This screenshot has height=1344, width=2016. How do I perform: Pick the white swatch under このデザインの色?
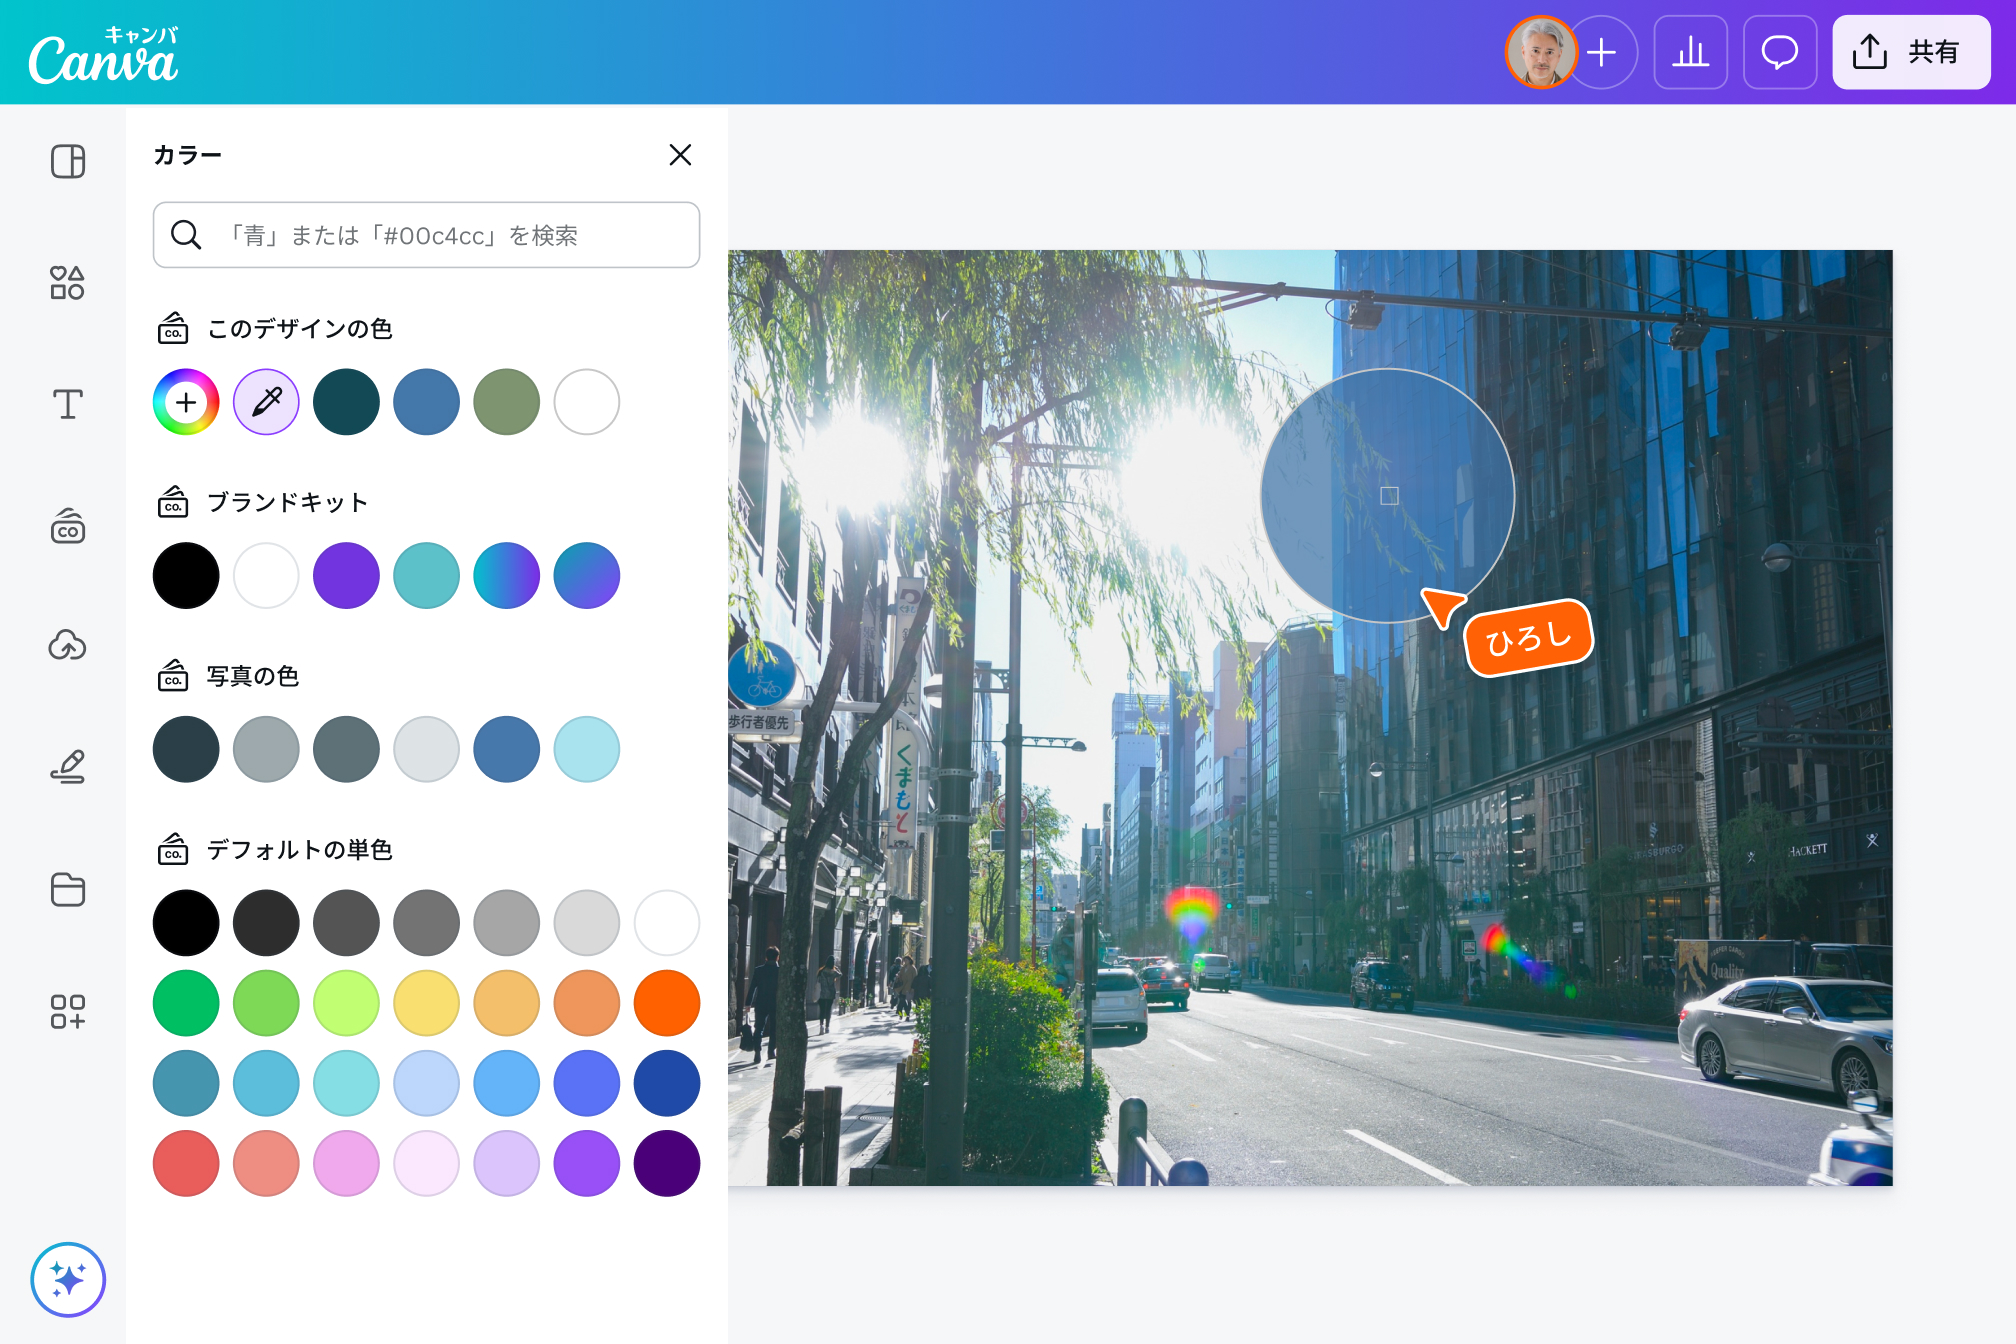point(586,402)
